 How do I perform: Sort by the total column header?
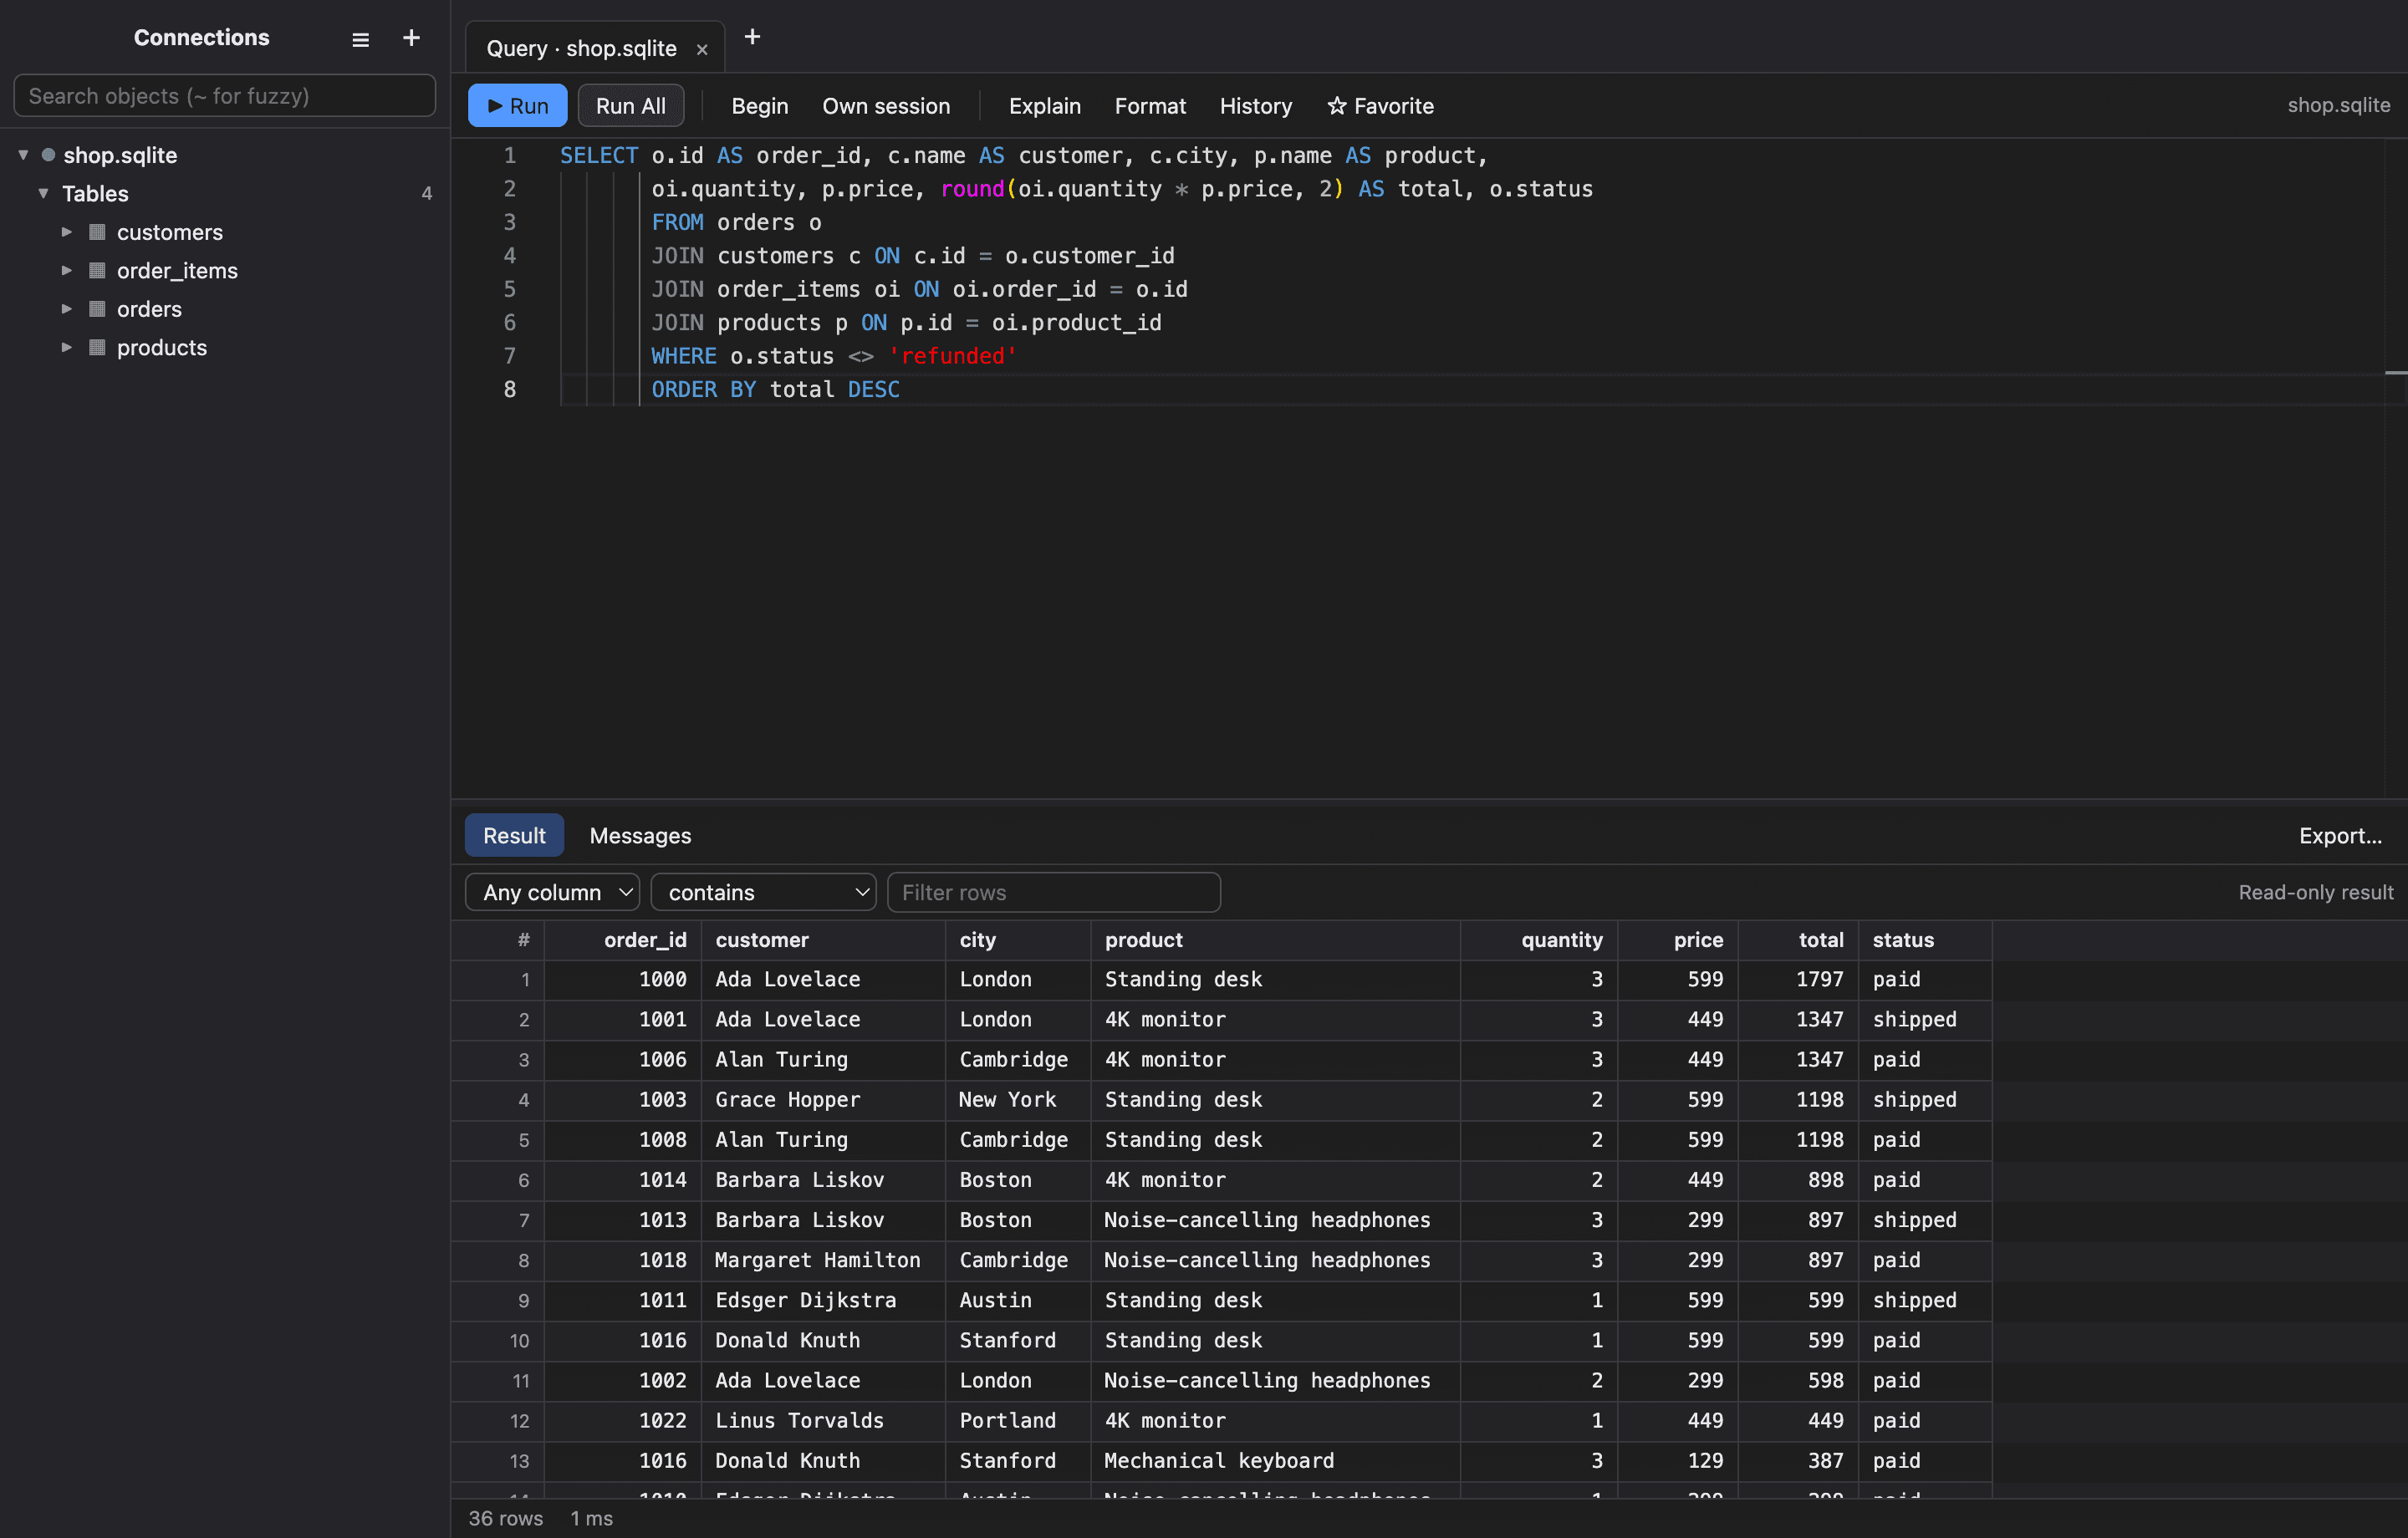(1798, 940)
